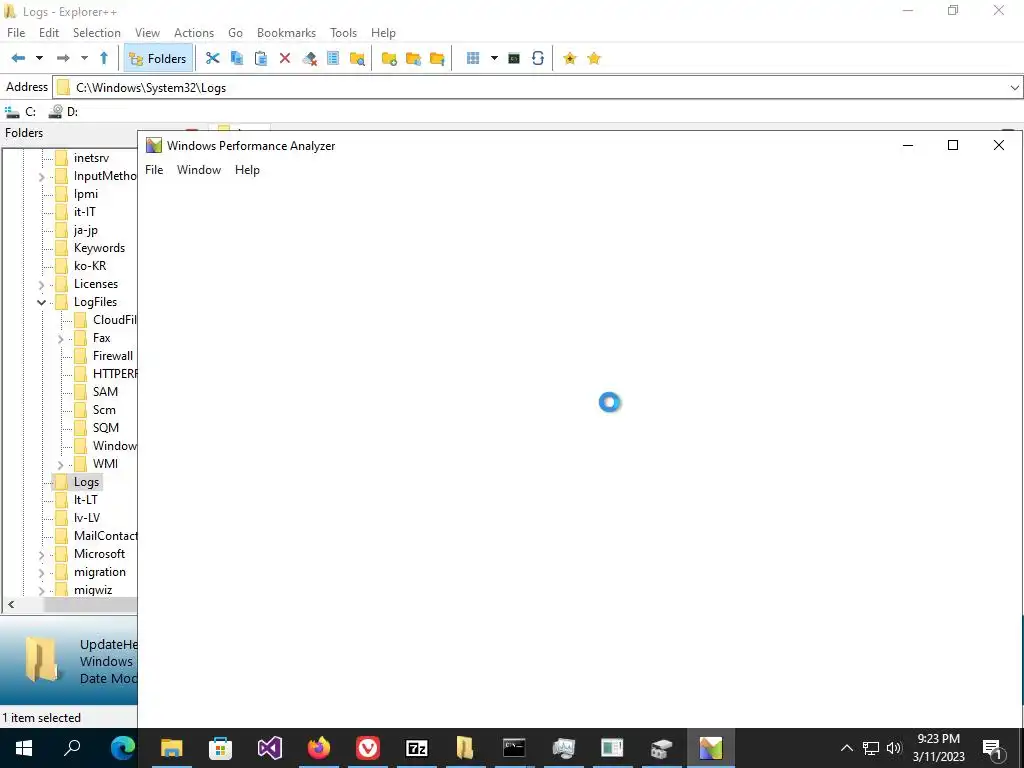Open the Explorer++ Help menu

(383, 33)
